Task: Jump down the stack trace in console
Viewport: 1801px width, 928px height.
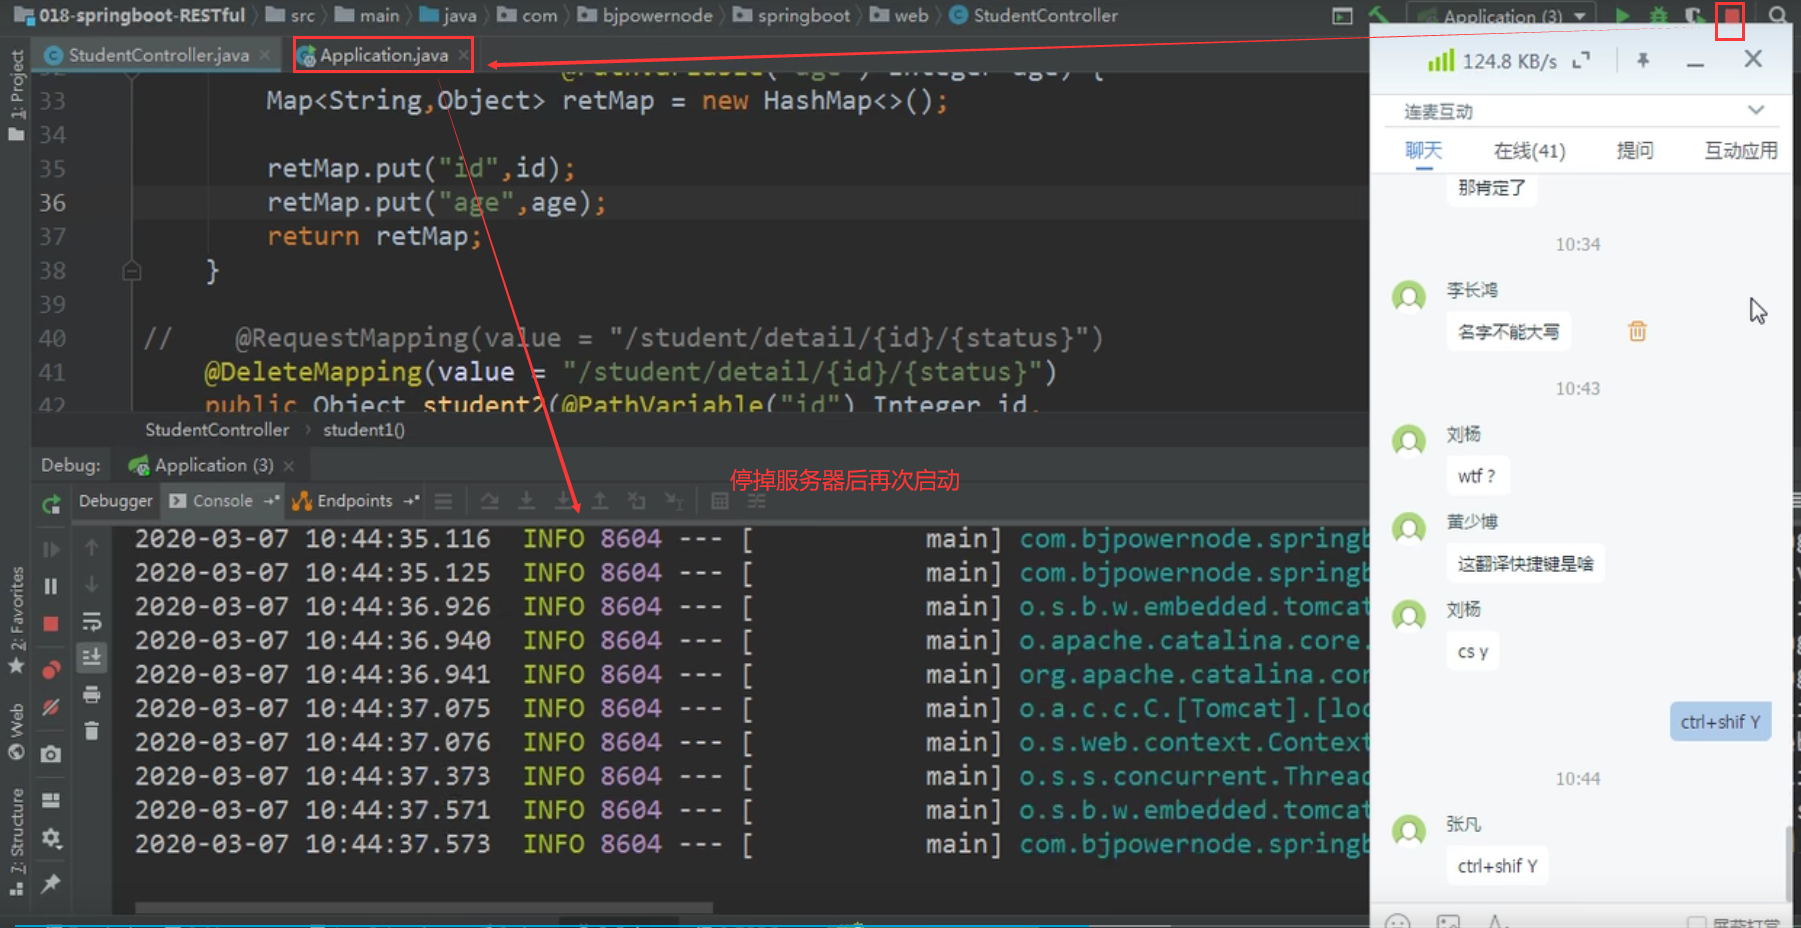Action: coord(91,584)
